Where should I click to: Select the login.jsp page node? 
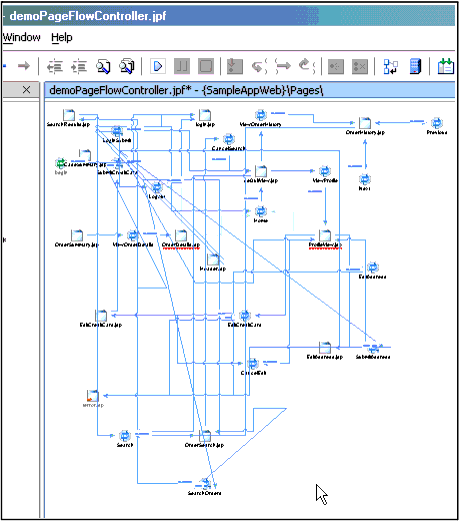[x=205, y=115]
